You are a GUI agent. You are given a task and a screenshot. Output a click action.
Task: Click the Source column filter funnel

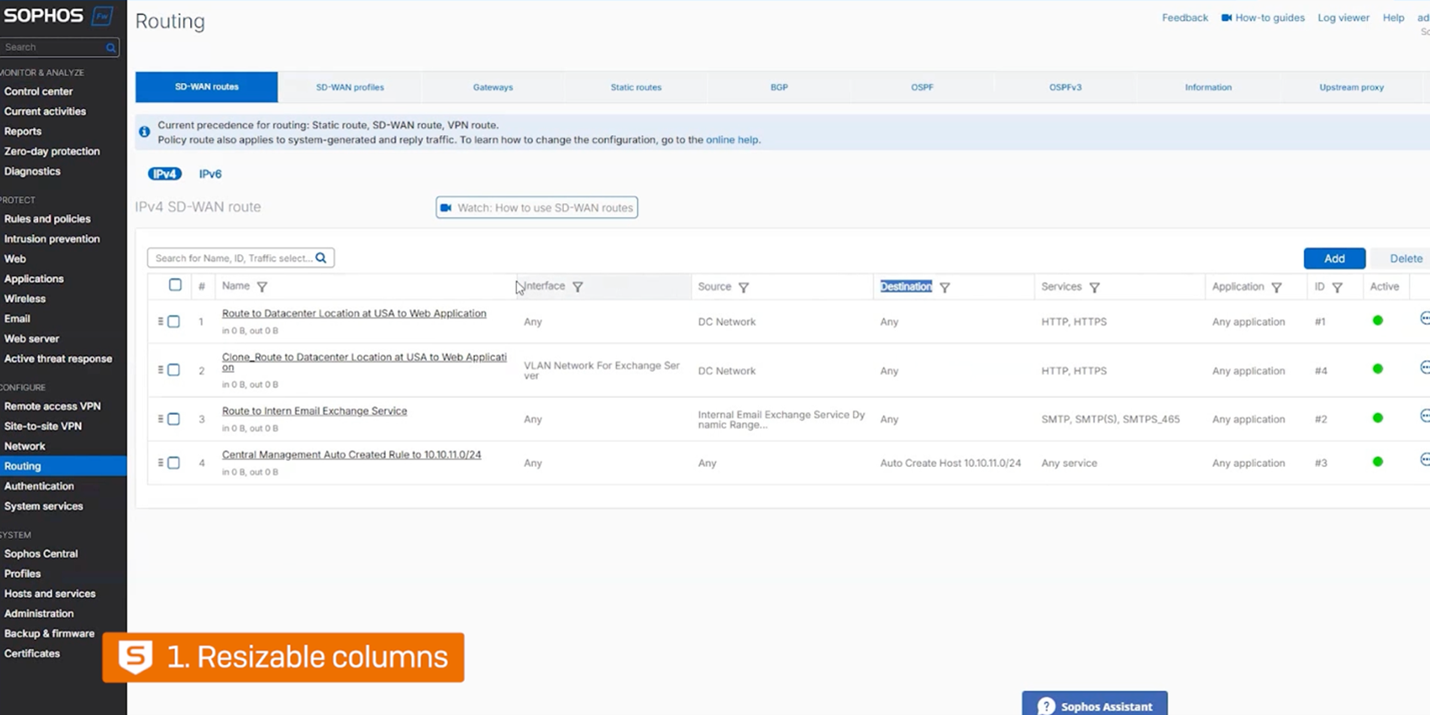click(743, 287)
